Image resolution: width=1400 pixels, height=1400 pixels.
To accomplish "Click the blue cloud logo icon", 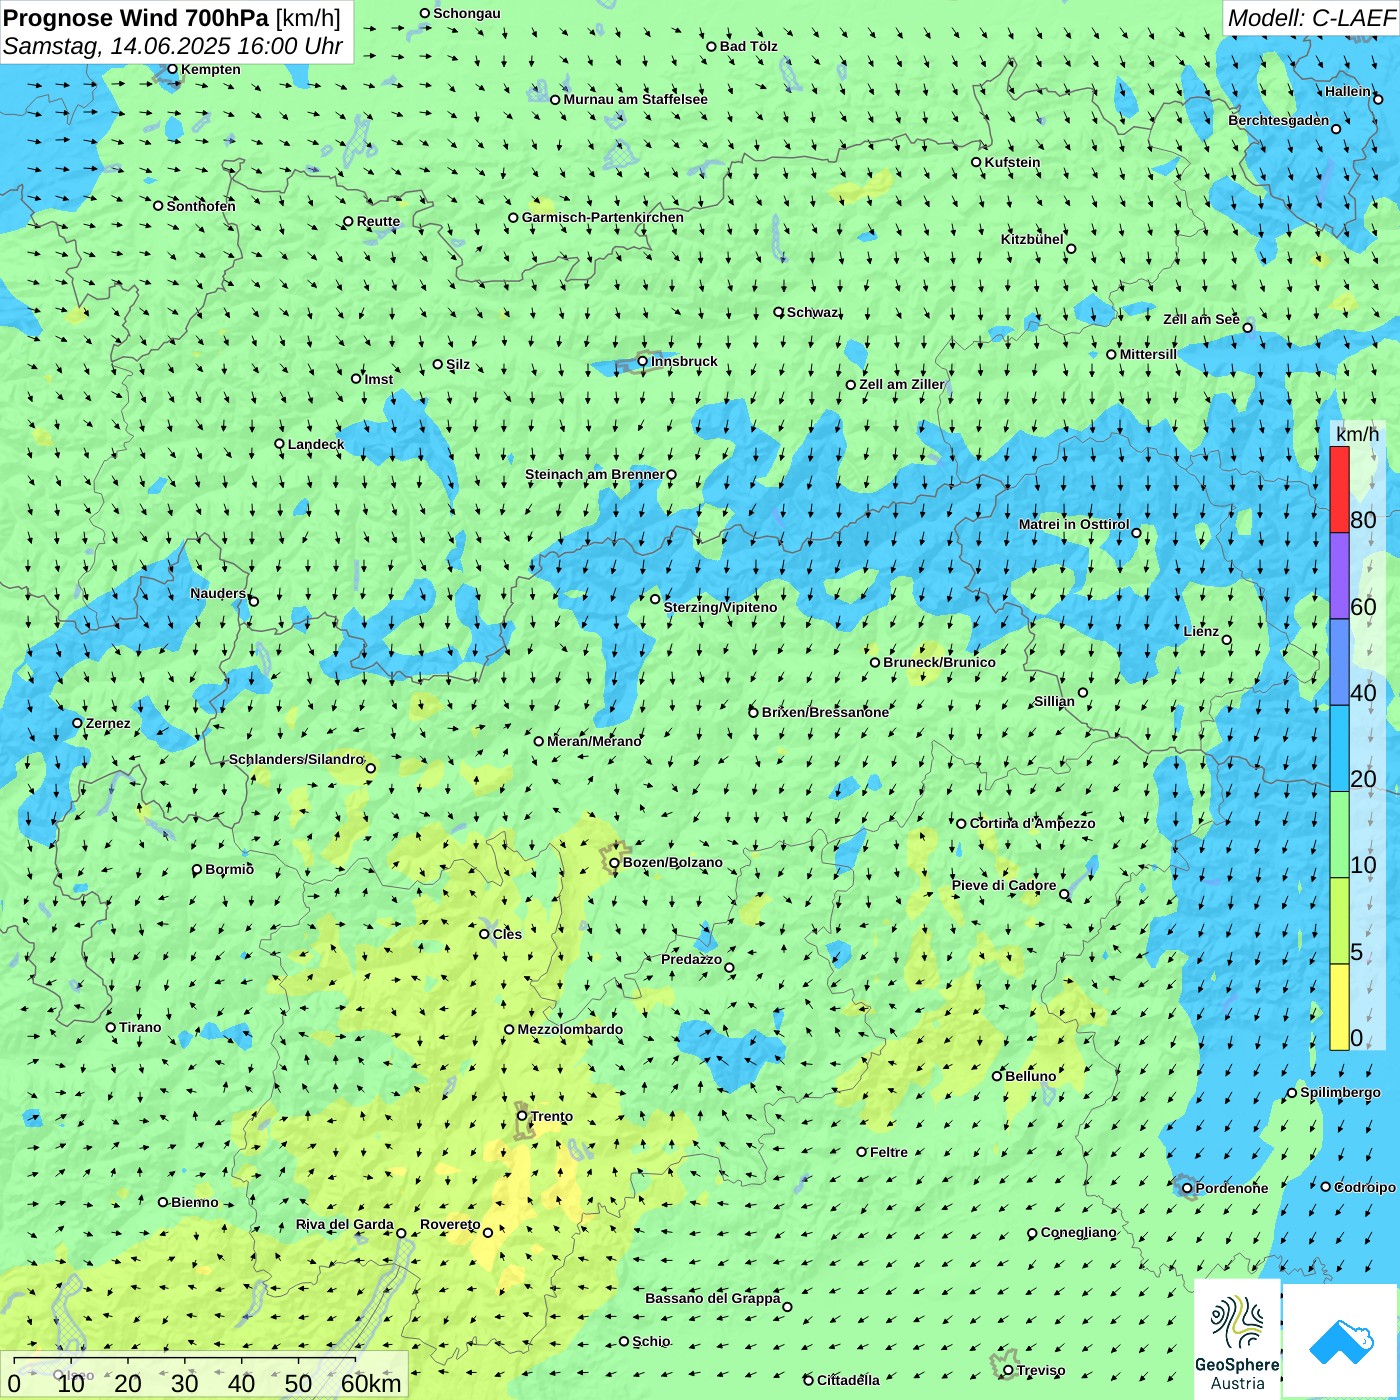I will [1341, 1341].
